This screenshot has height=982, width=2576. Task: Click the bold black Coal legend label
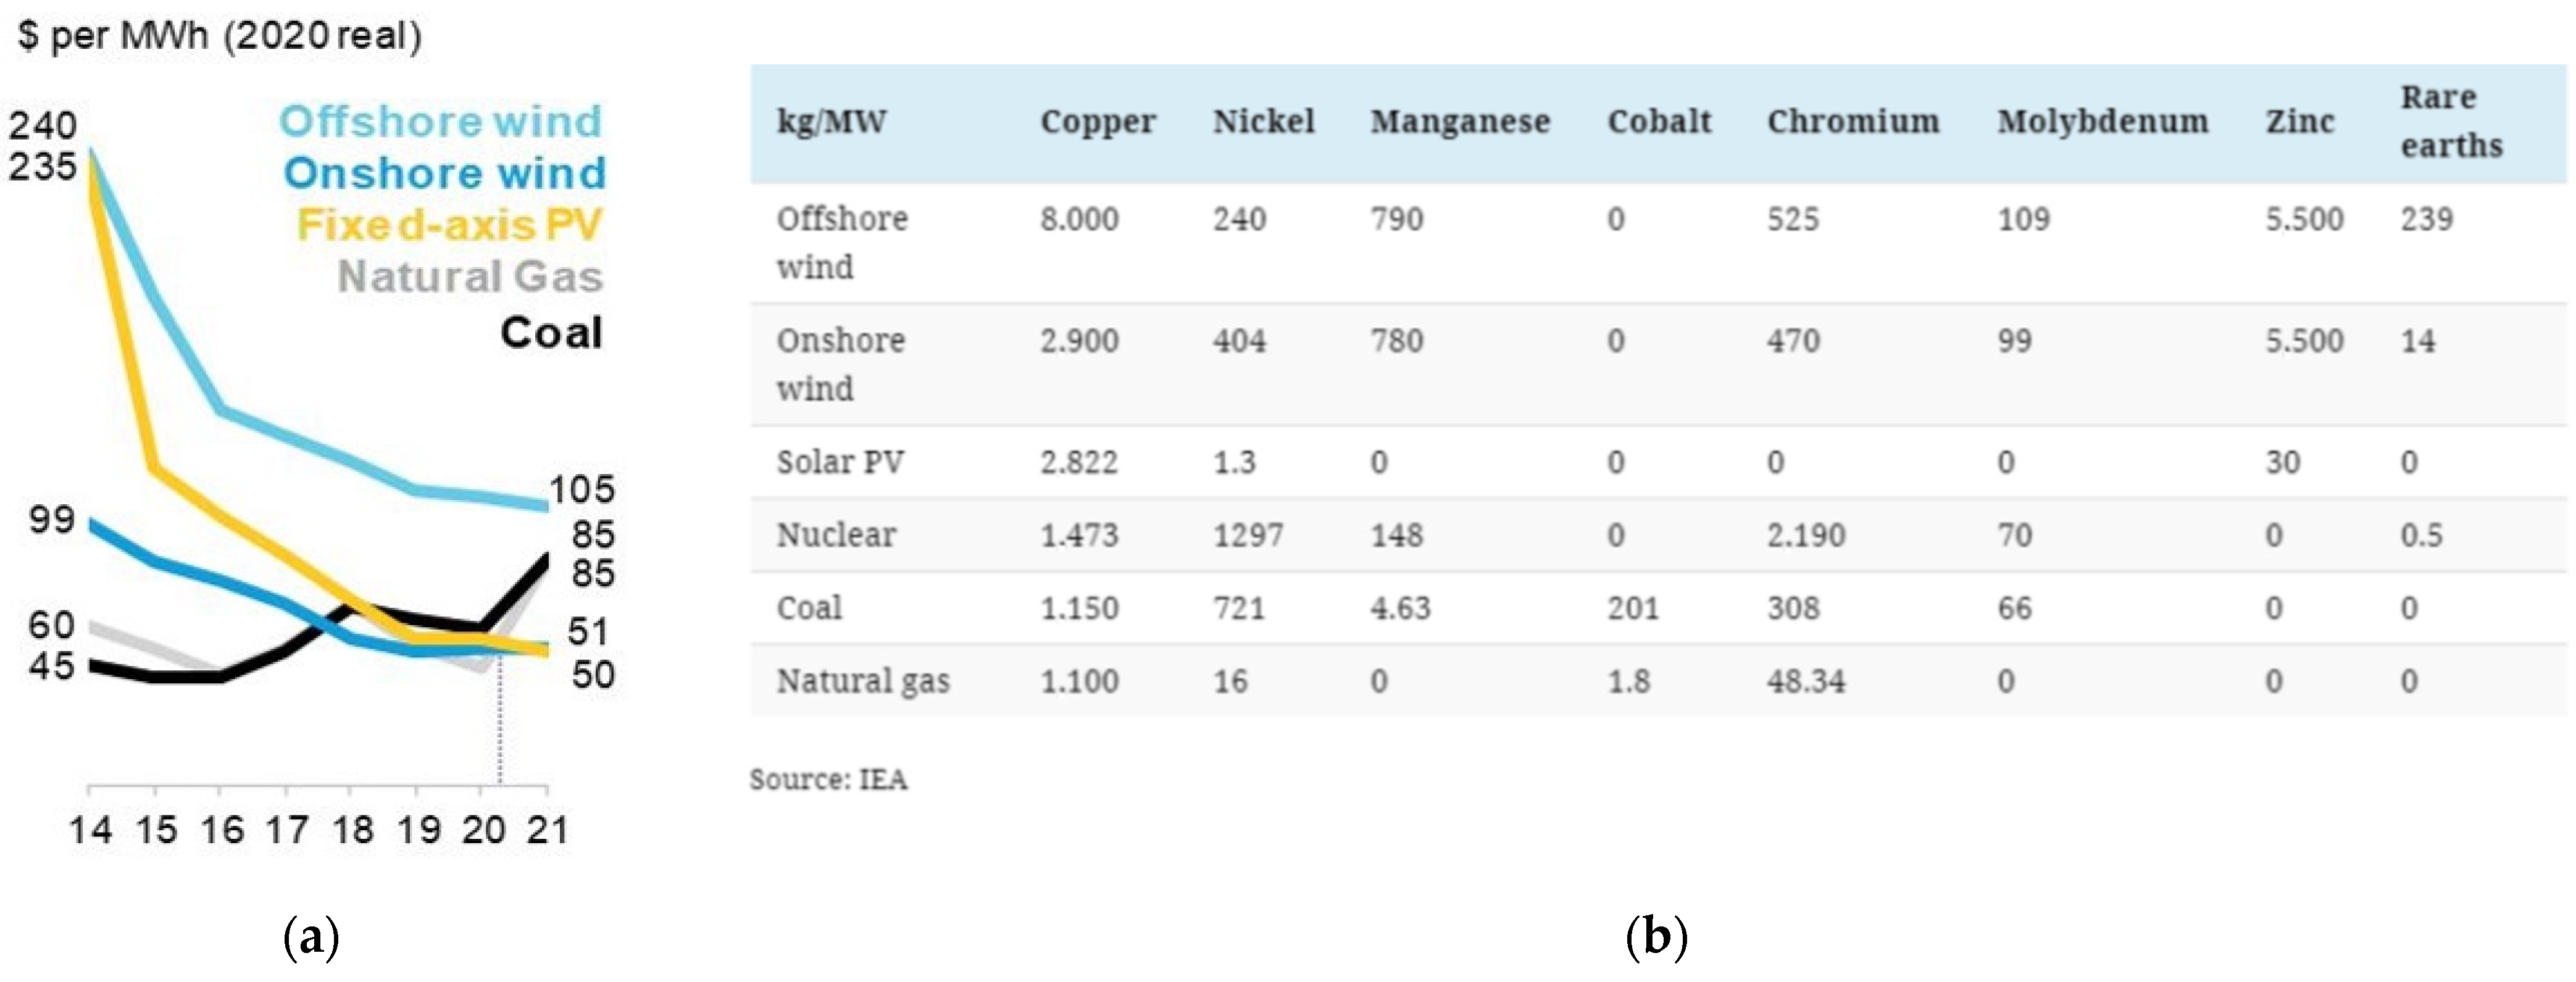(x=551, y=332)
